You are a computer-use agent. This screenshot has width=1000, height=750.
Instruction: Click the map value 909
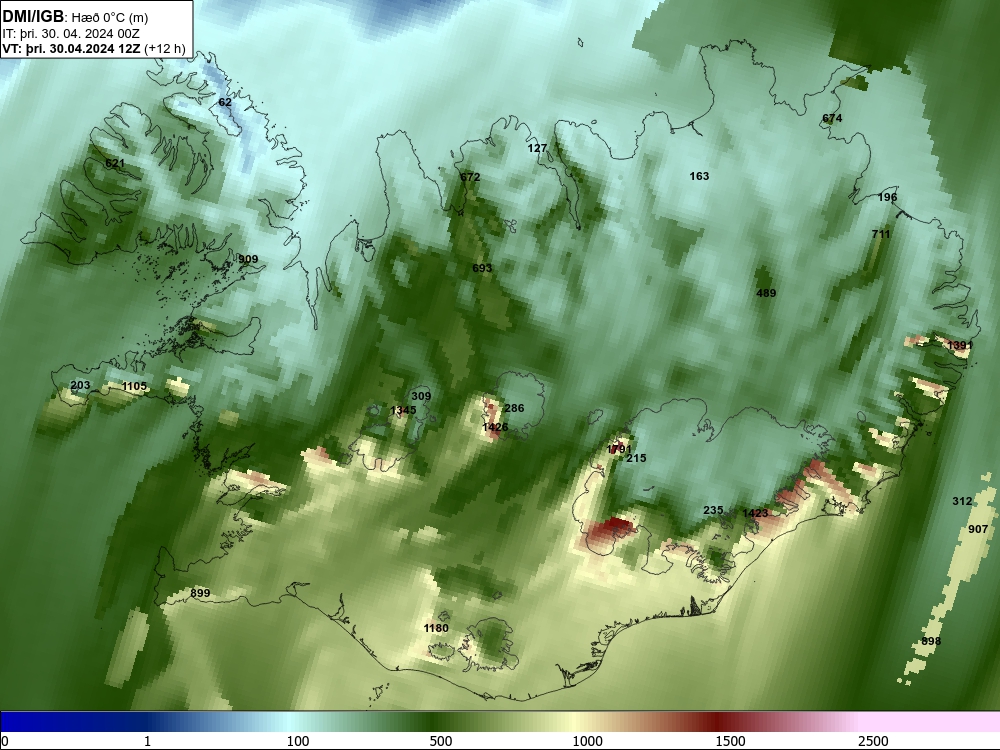[248, 259]
